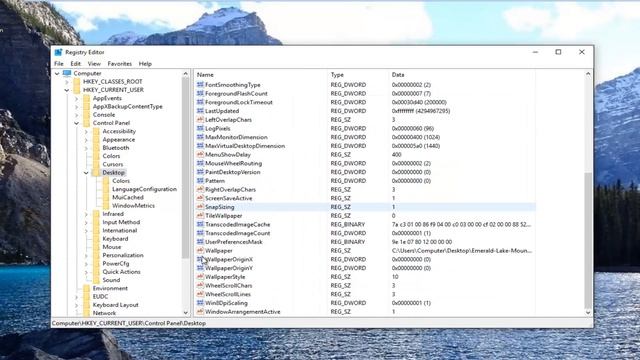Image resolution: width=640 pixels, height=360 pixels.
Task: Open the View menu
Action: point(94,64)
